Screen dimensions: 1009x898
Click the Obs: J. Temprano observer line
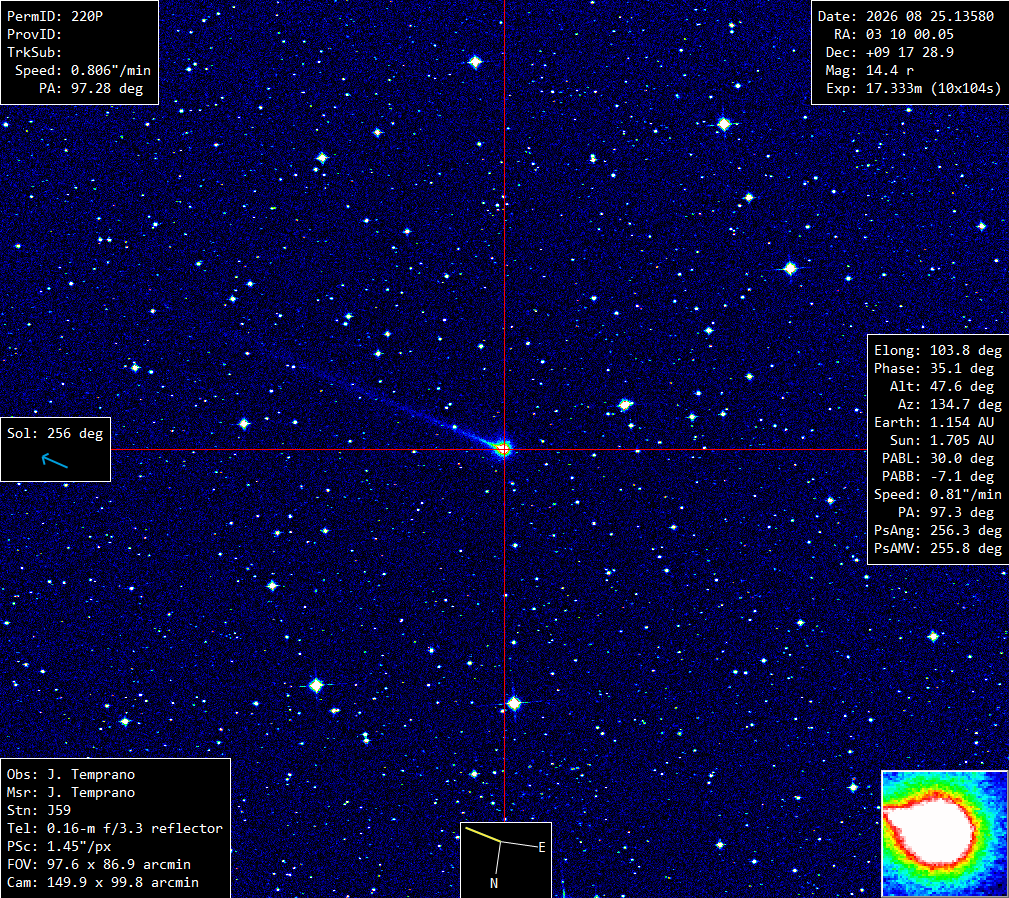click(x=71, y=774)
